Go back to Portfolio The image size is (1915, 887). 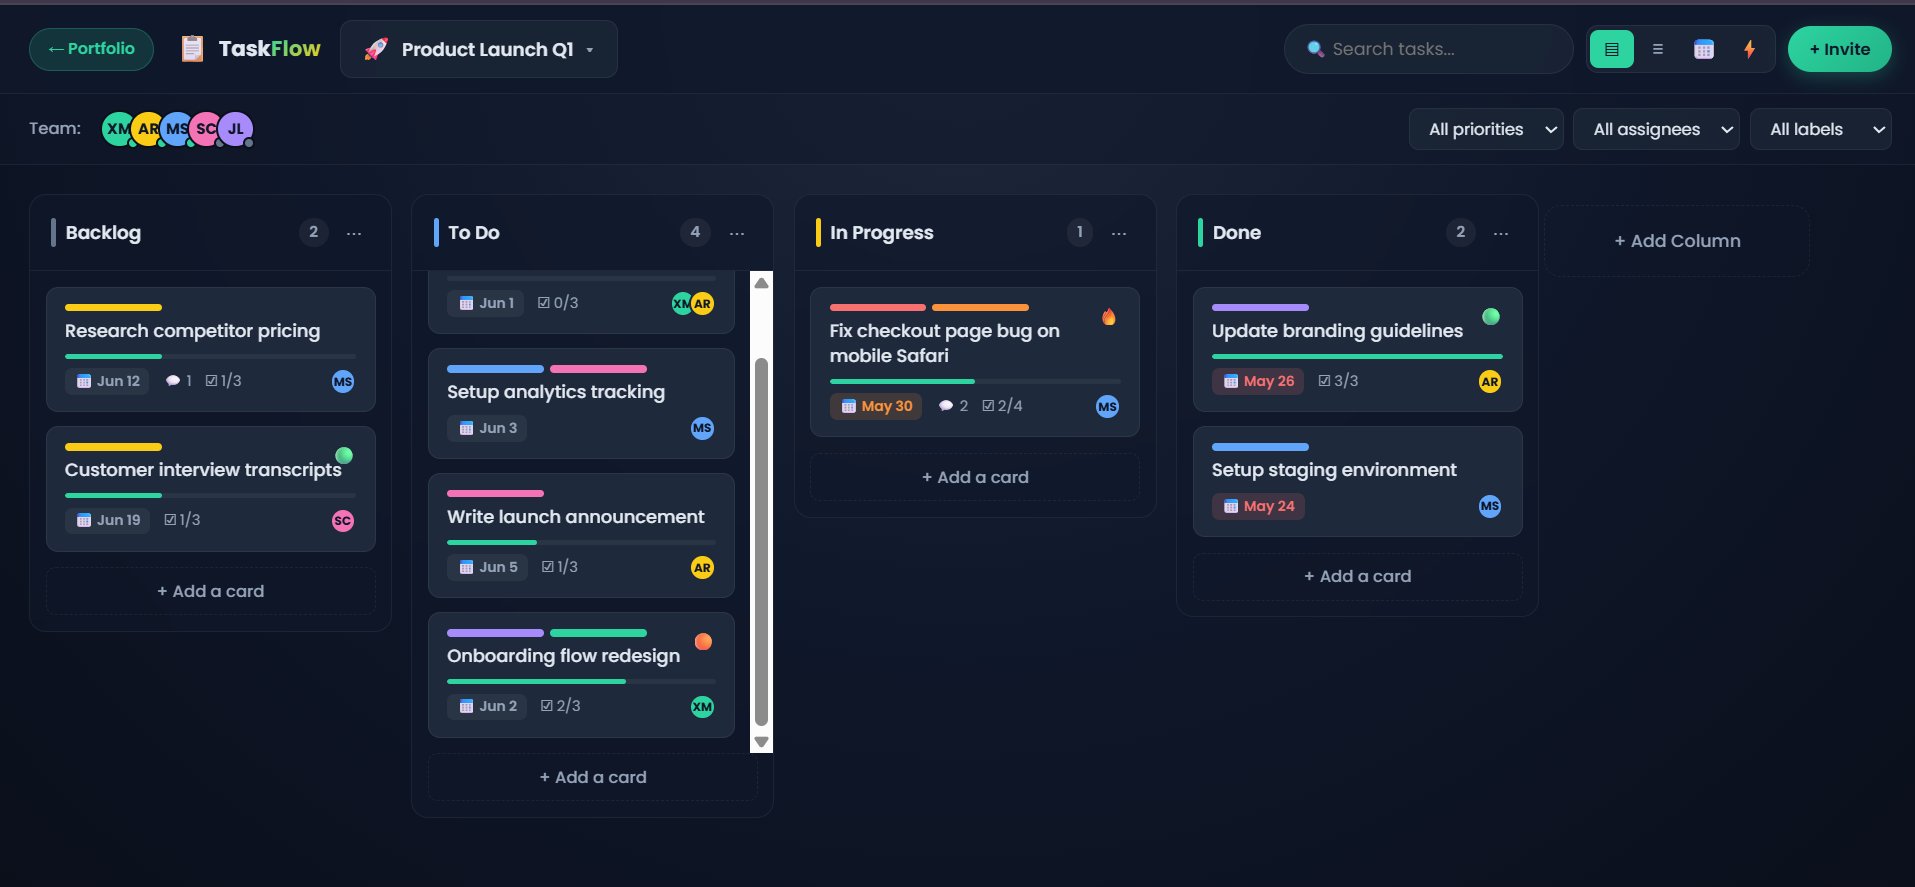[91, 49]
